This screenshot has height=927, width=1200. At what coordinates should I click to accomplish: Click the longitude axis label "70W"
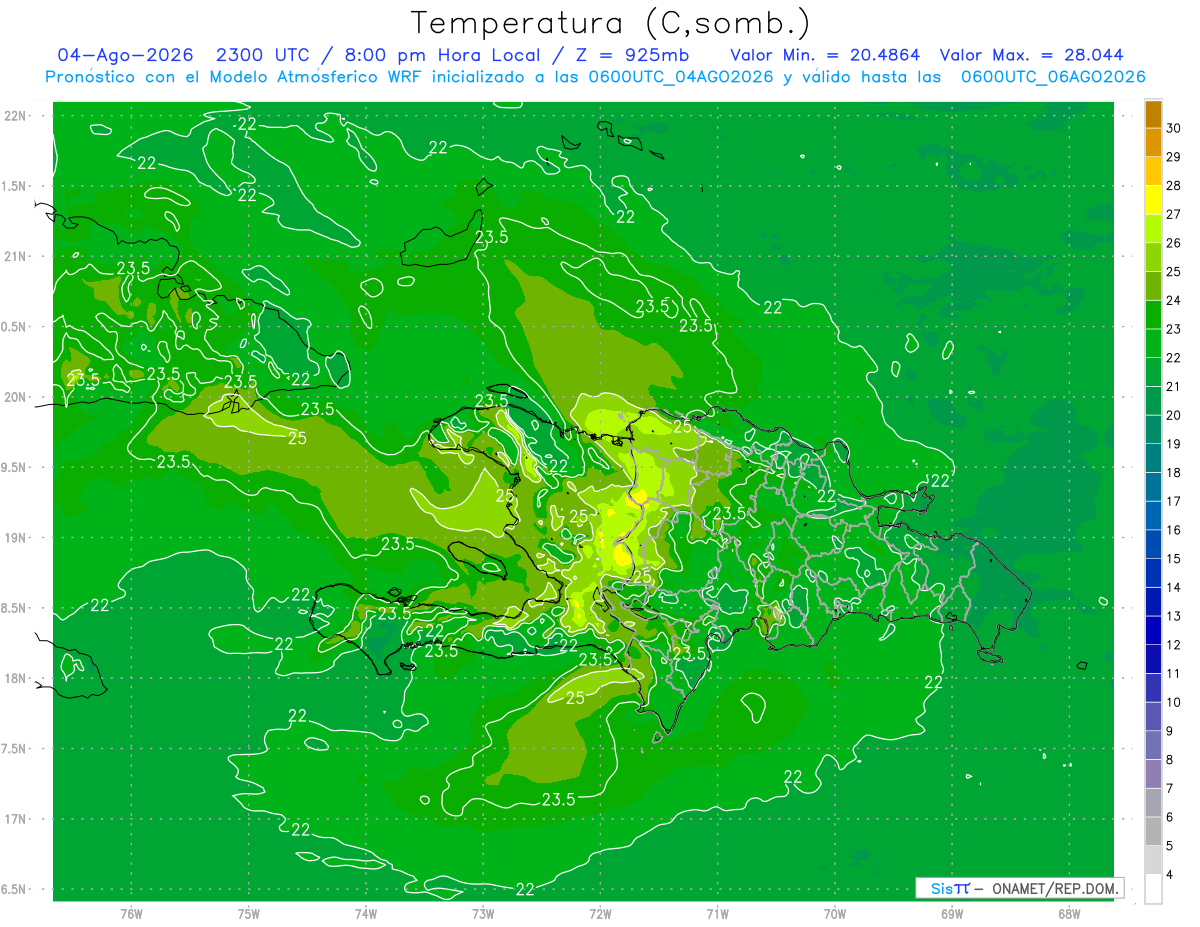(835, 912)
